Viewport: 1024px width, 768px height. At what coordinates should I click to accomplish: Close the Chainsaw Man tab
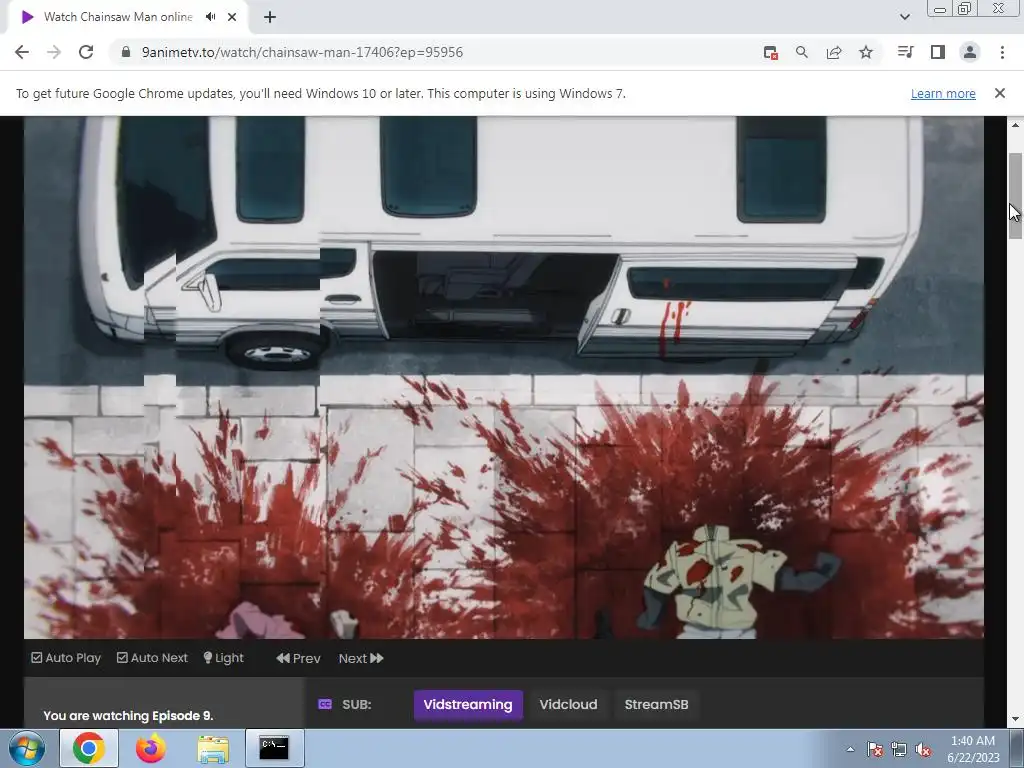(232, 17)
